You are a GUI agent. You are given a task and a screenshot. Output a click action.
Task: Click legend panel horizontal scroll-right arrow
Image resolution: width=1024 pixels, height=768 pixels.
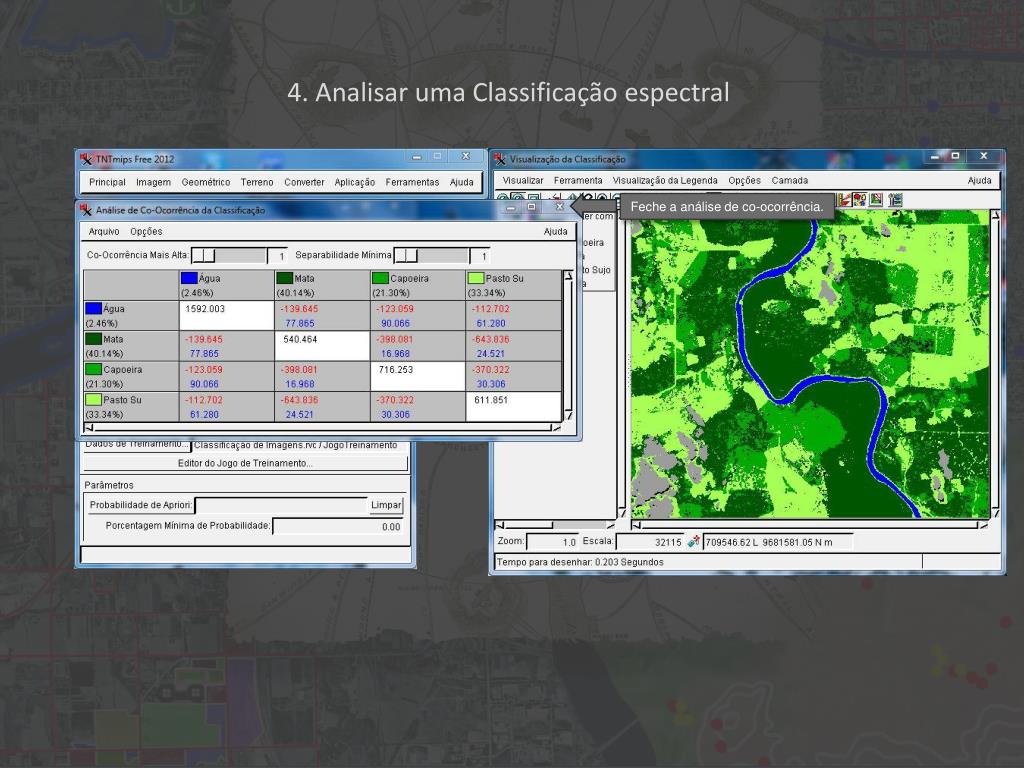611,525
